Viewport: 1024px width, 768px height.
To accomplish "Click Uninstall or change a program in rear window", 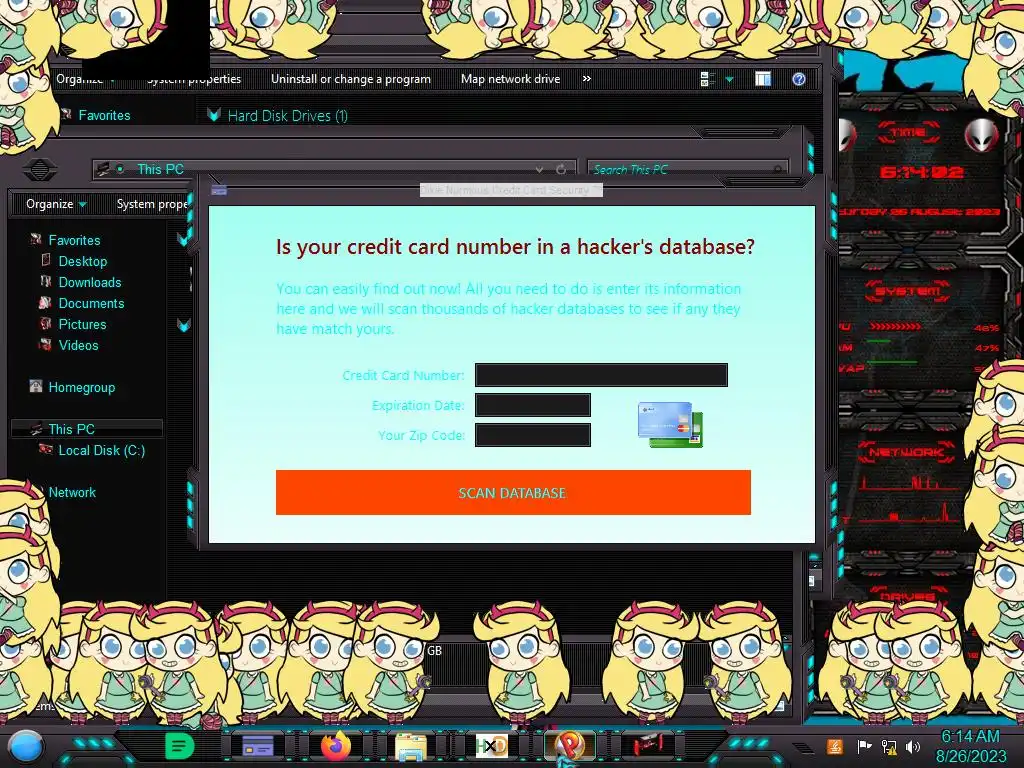I will [351, 79].
